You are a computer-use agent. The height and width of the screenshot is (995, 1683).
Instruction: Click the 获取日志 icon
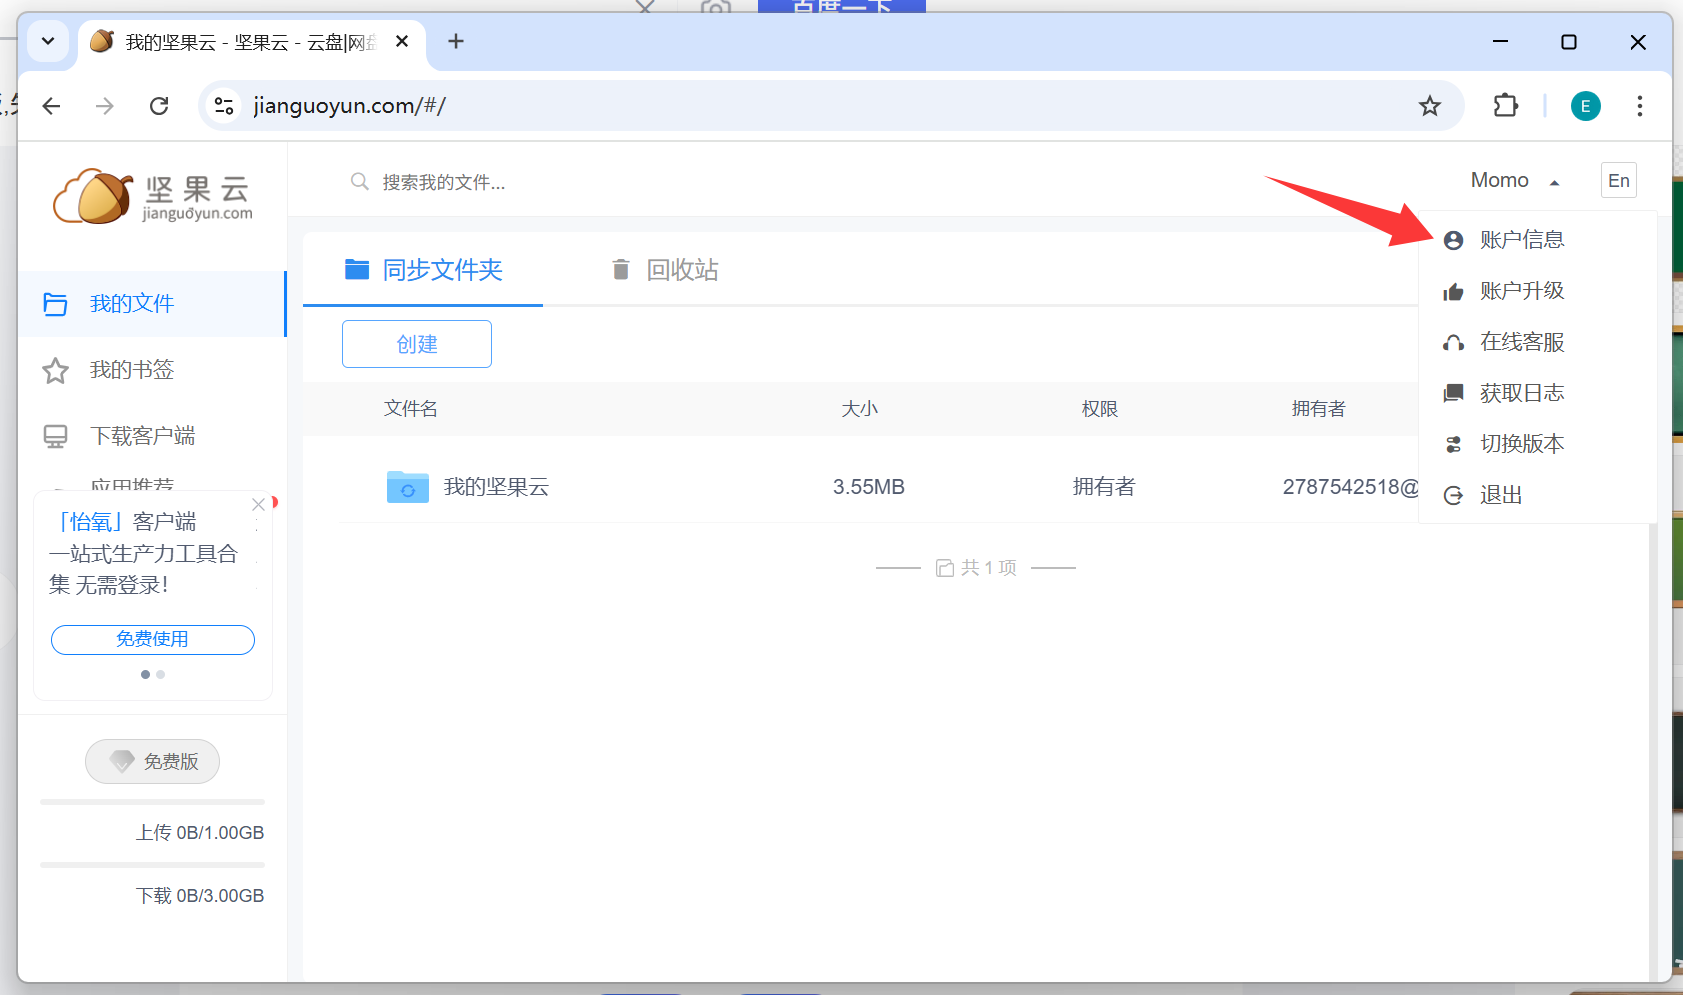(1453, 394)
